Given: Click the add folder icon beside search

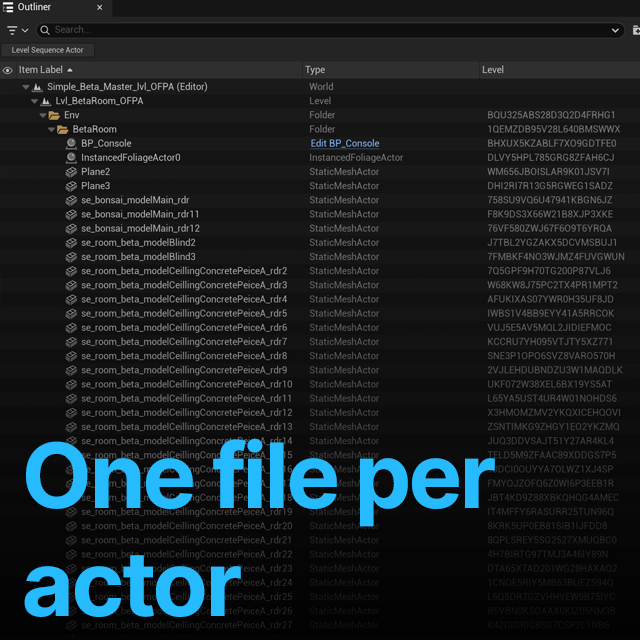Looking at the screenshot, I should pyautogui.click(x=636, y=30).
